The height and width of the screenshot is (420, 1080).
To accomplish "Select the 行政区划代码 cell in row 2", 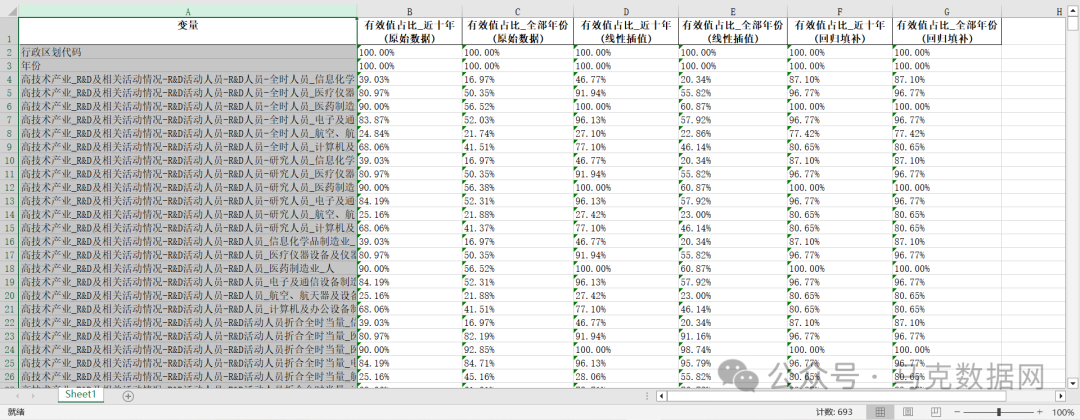I will (x=187, y=52).
